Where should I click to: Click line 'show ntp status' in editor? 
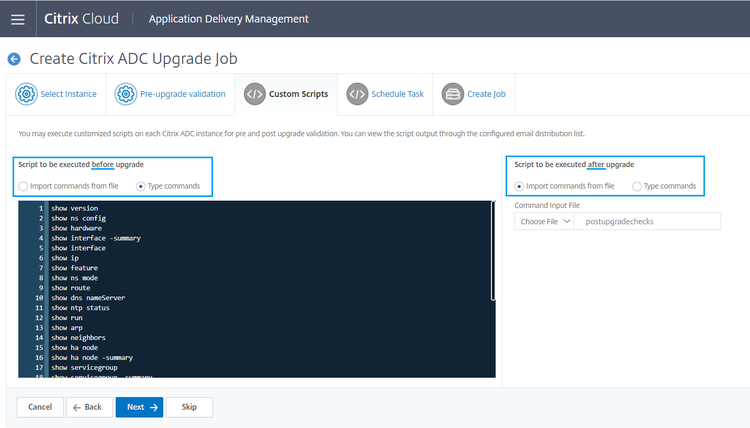(80, 308)
